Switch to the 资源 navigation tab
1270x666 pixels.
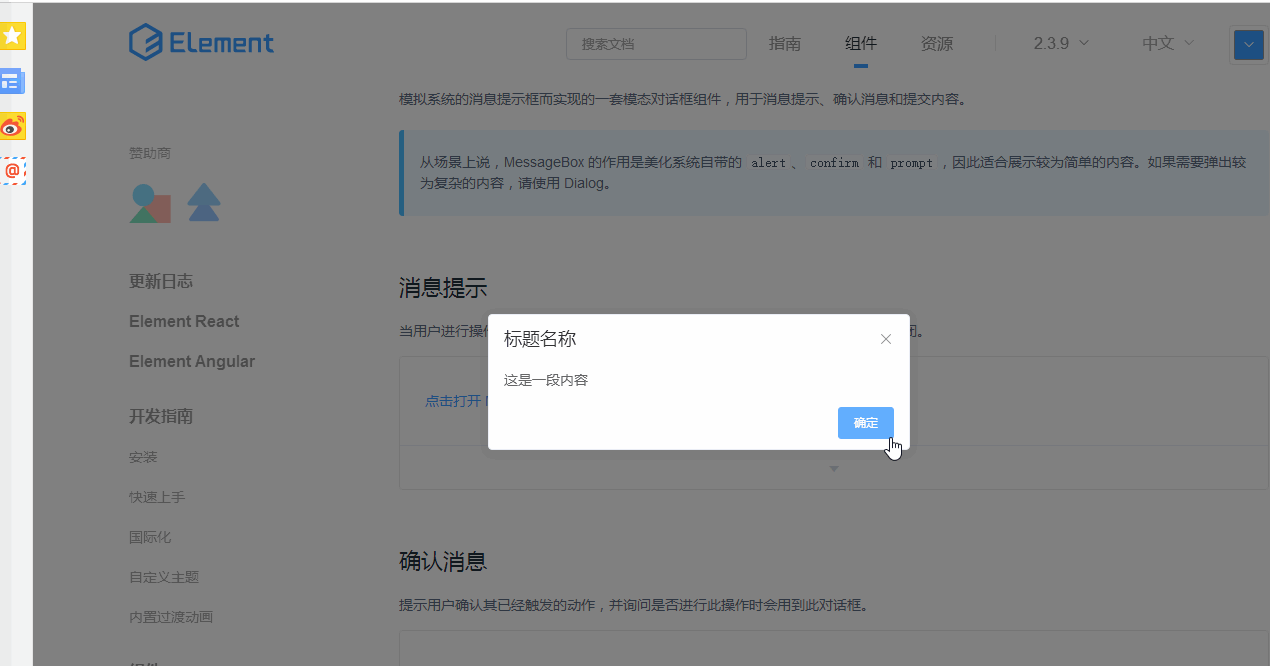coord(936,43)
